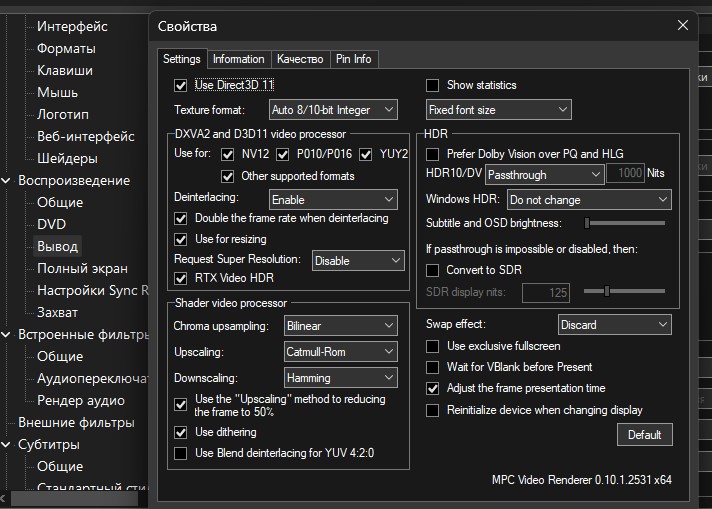
Task: Open Полный экран settings page
Action: click(82, 269)
